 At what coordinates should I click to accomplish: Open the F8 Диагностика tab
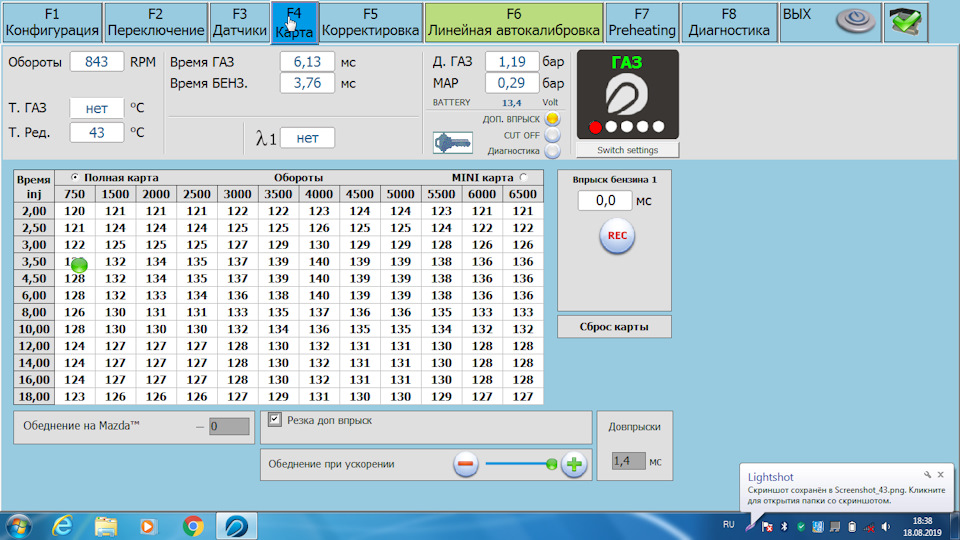tap(729, 22)
